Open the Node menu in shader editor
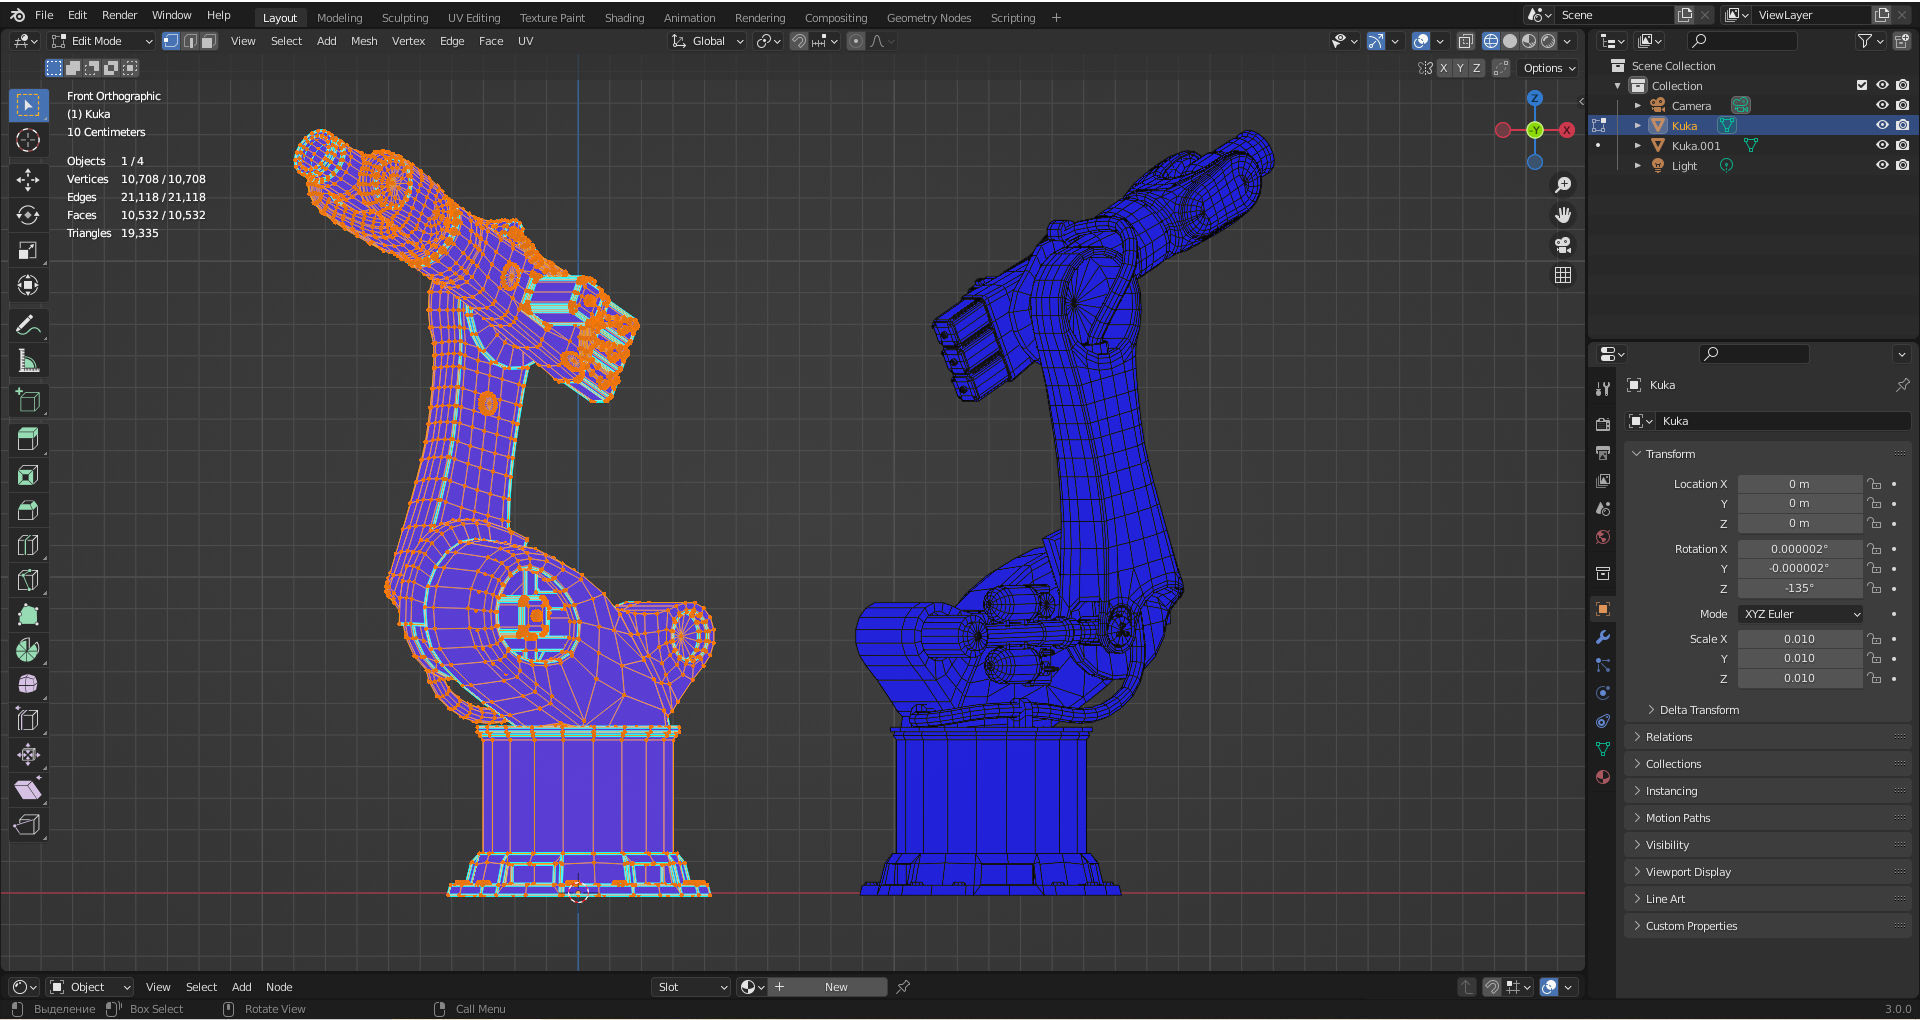1920x1020 pixels. (279, 987)
